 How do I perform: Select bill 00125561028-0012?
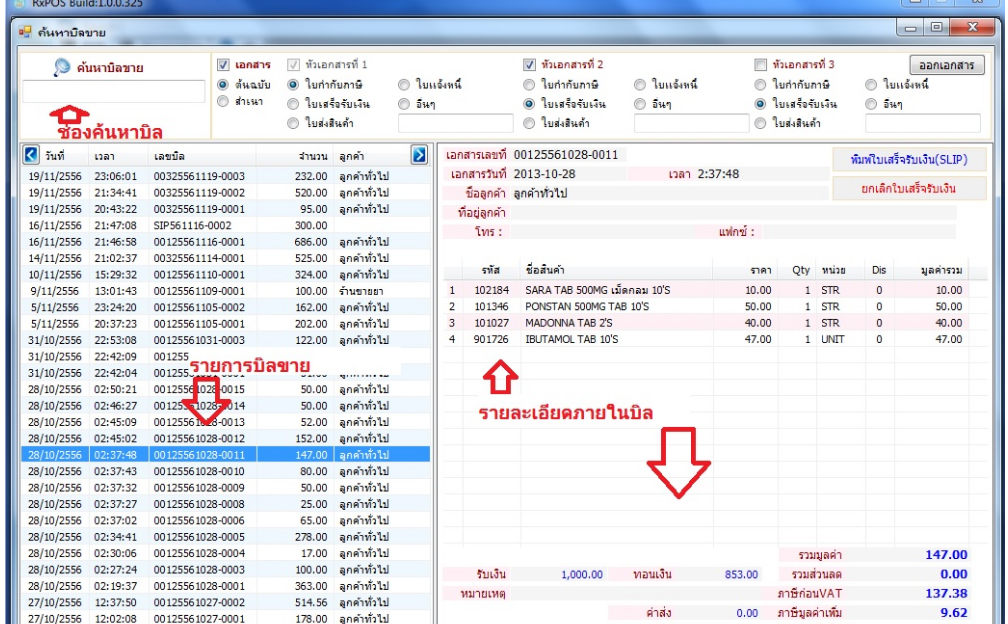tap(226, 438)
